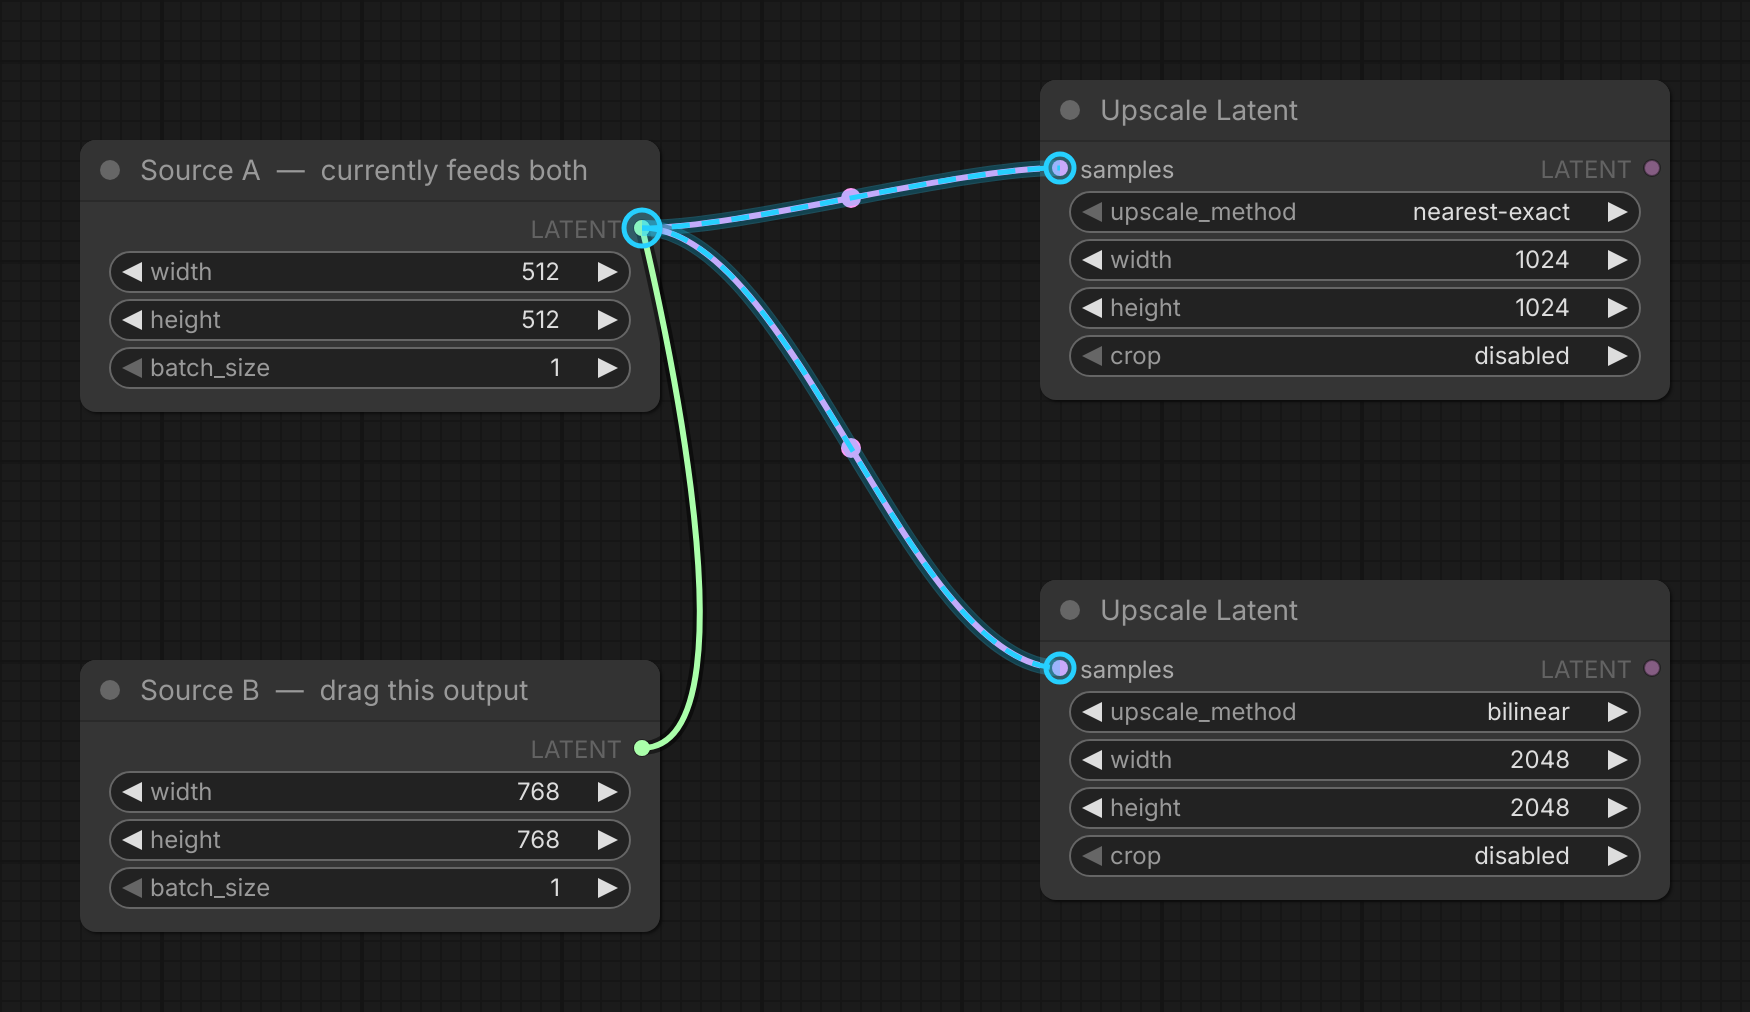Click samples input socket of top Upscale Latent
The image size is (1750, 1012).
tap(1059, 168)
